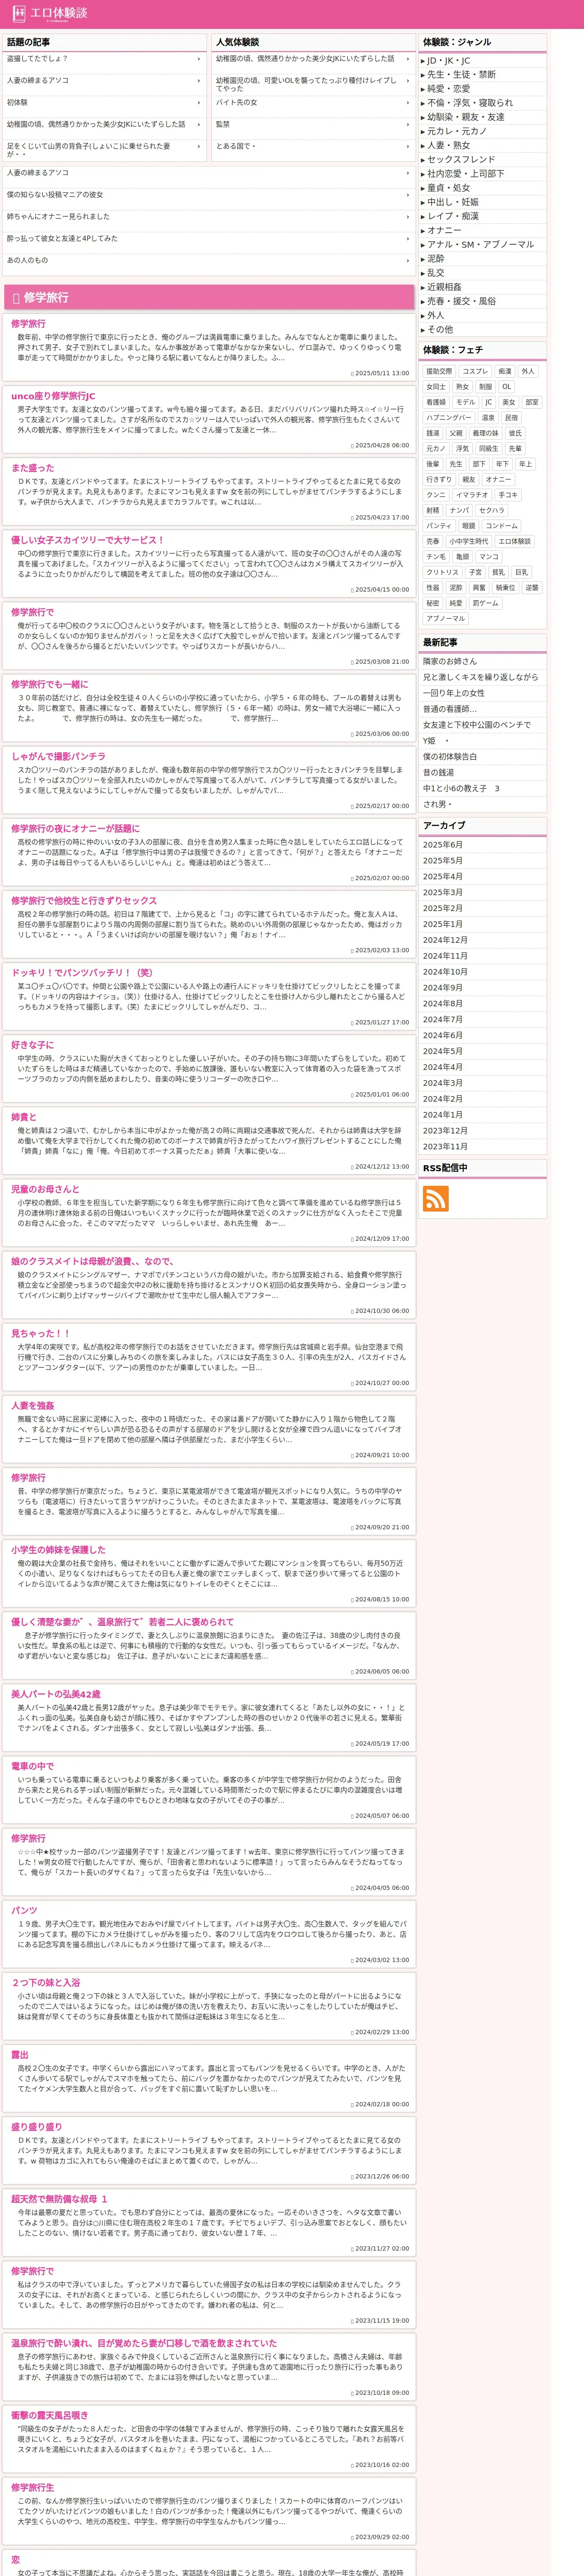Open the orange RSS feed icon
This screenshot has width=584, height=2576.
435,1198
